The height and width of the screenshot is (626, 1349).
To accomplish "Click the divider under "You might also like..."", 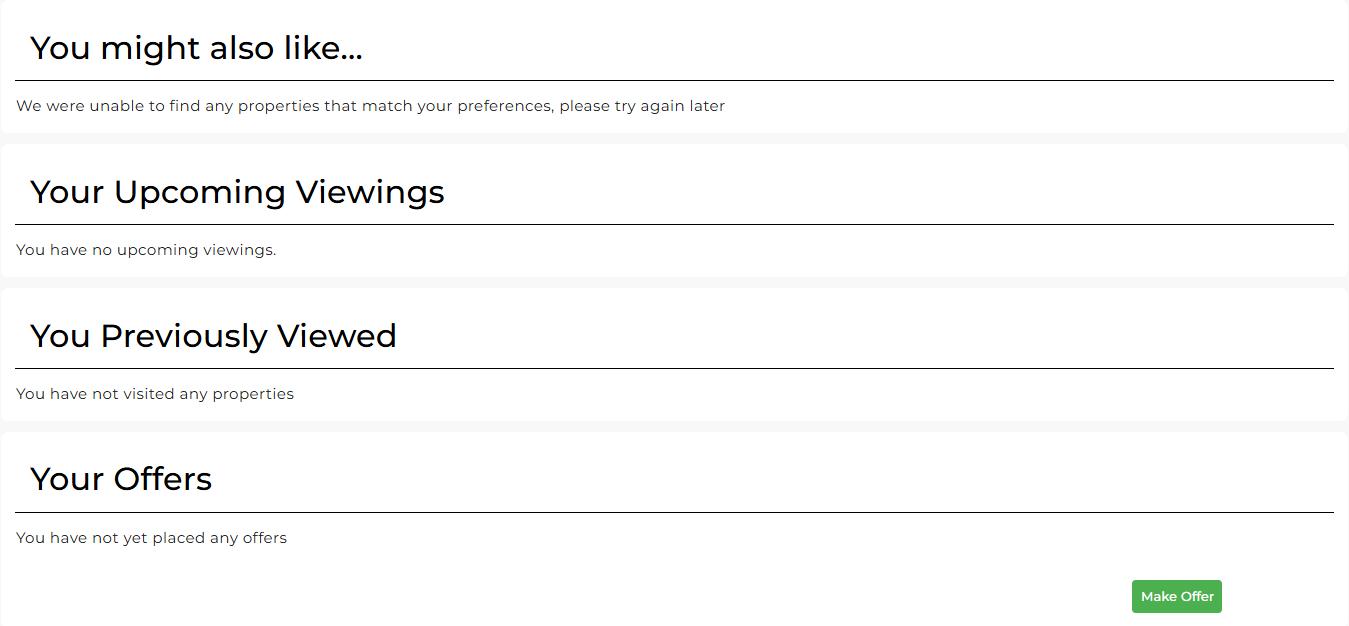I will click(x=674, y=80).
